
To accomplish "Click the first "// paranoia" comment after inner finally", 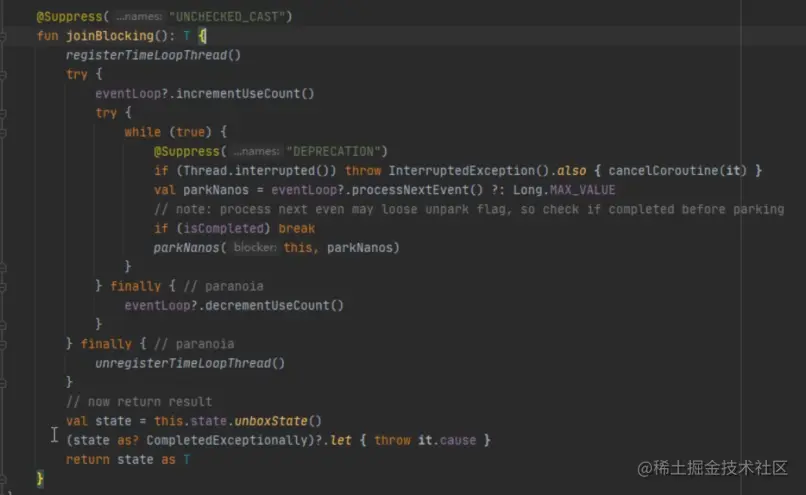I will [223, 286].
